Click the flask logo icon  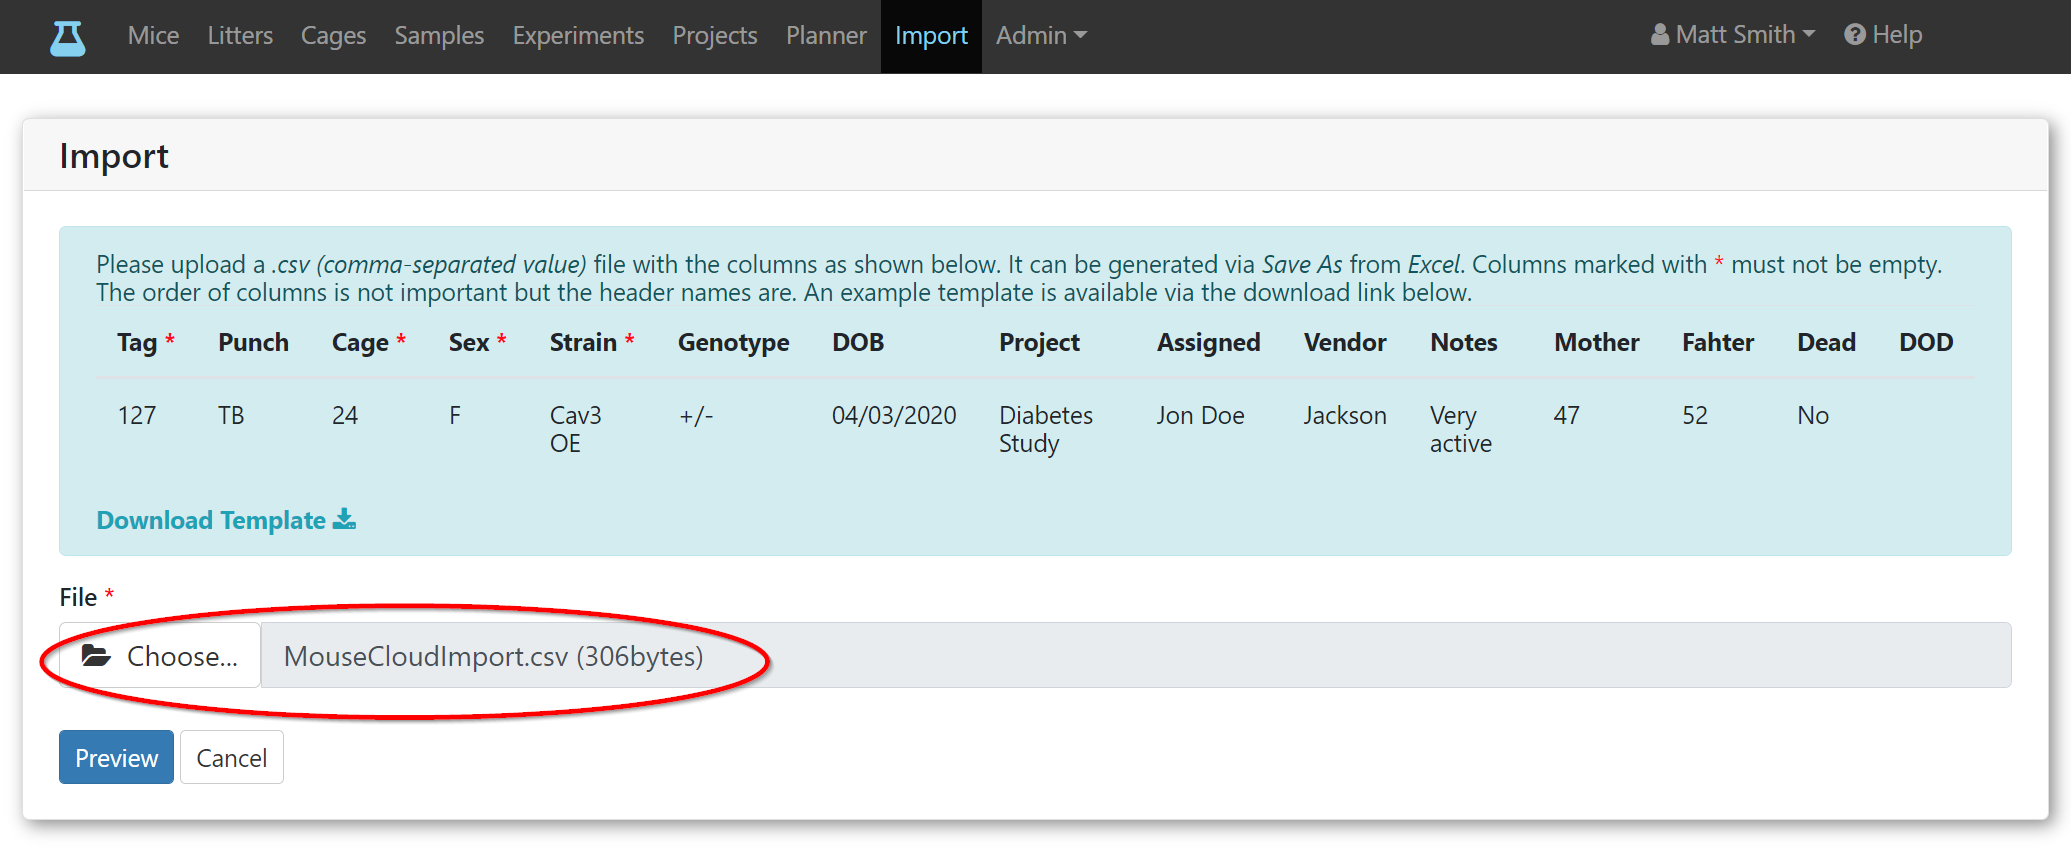(67, 38)
